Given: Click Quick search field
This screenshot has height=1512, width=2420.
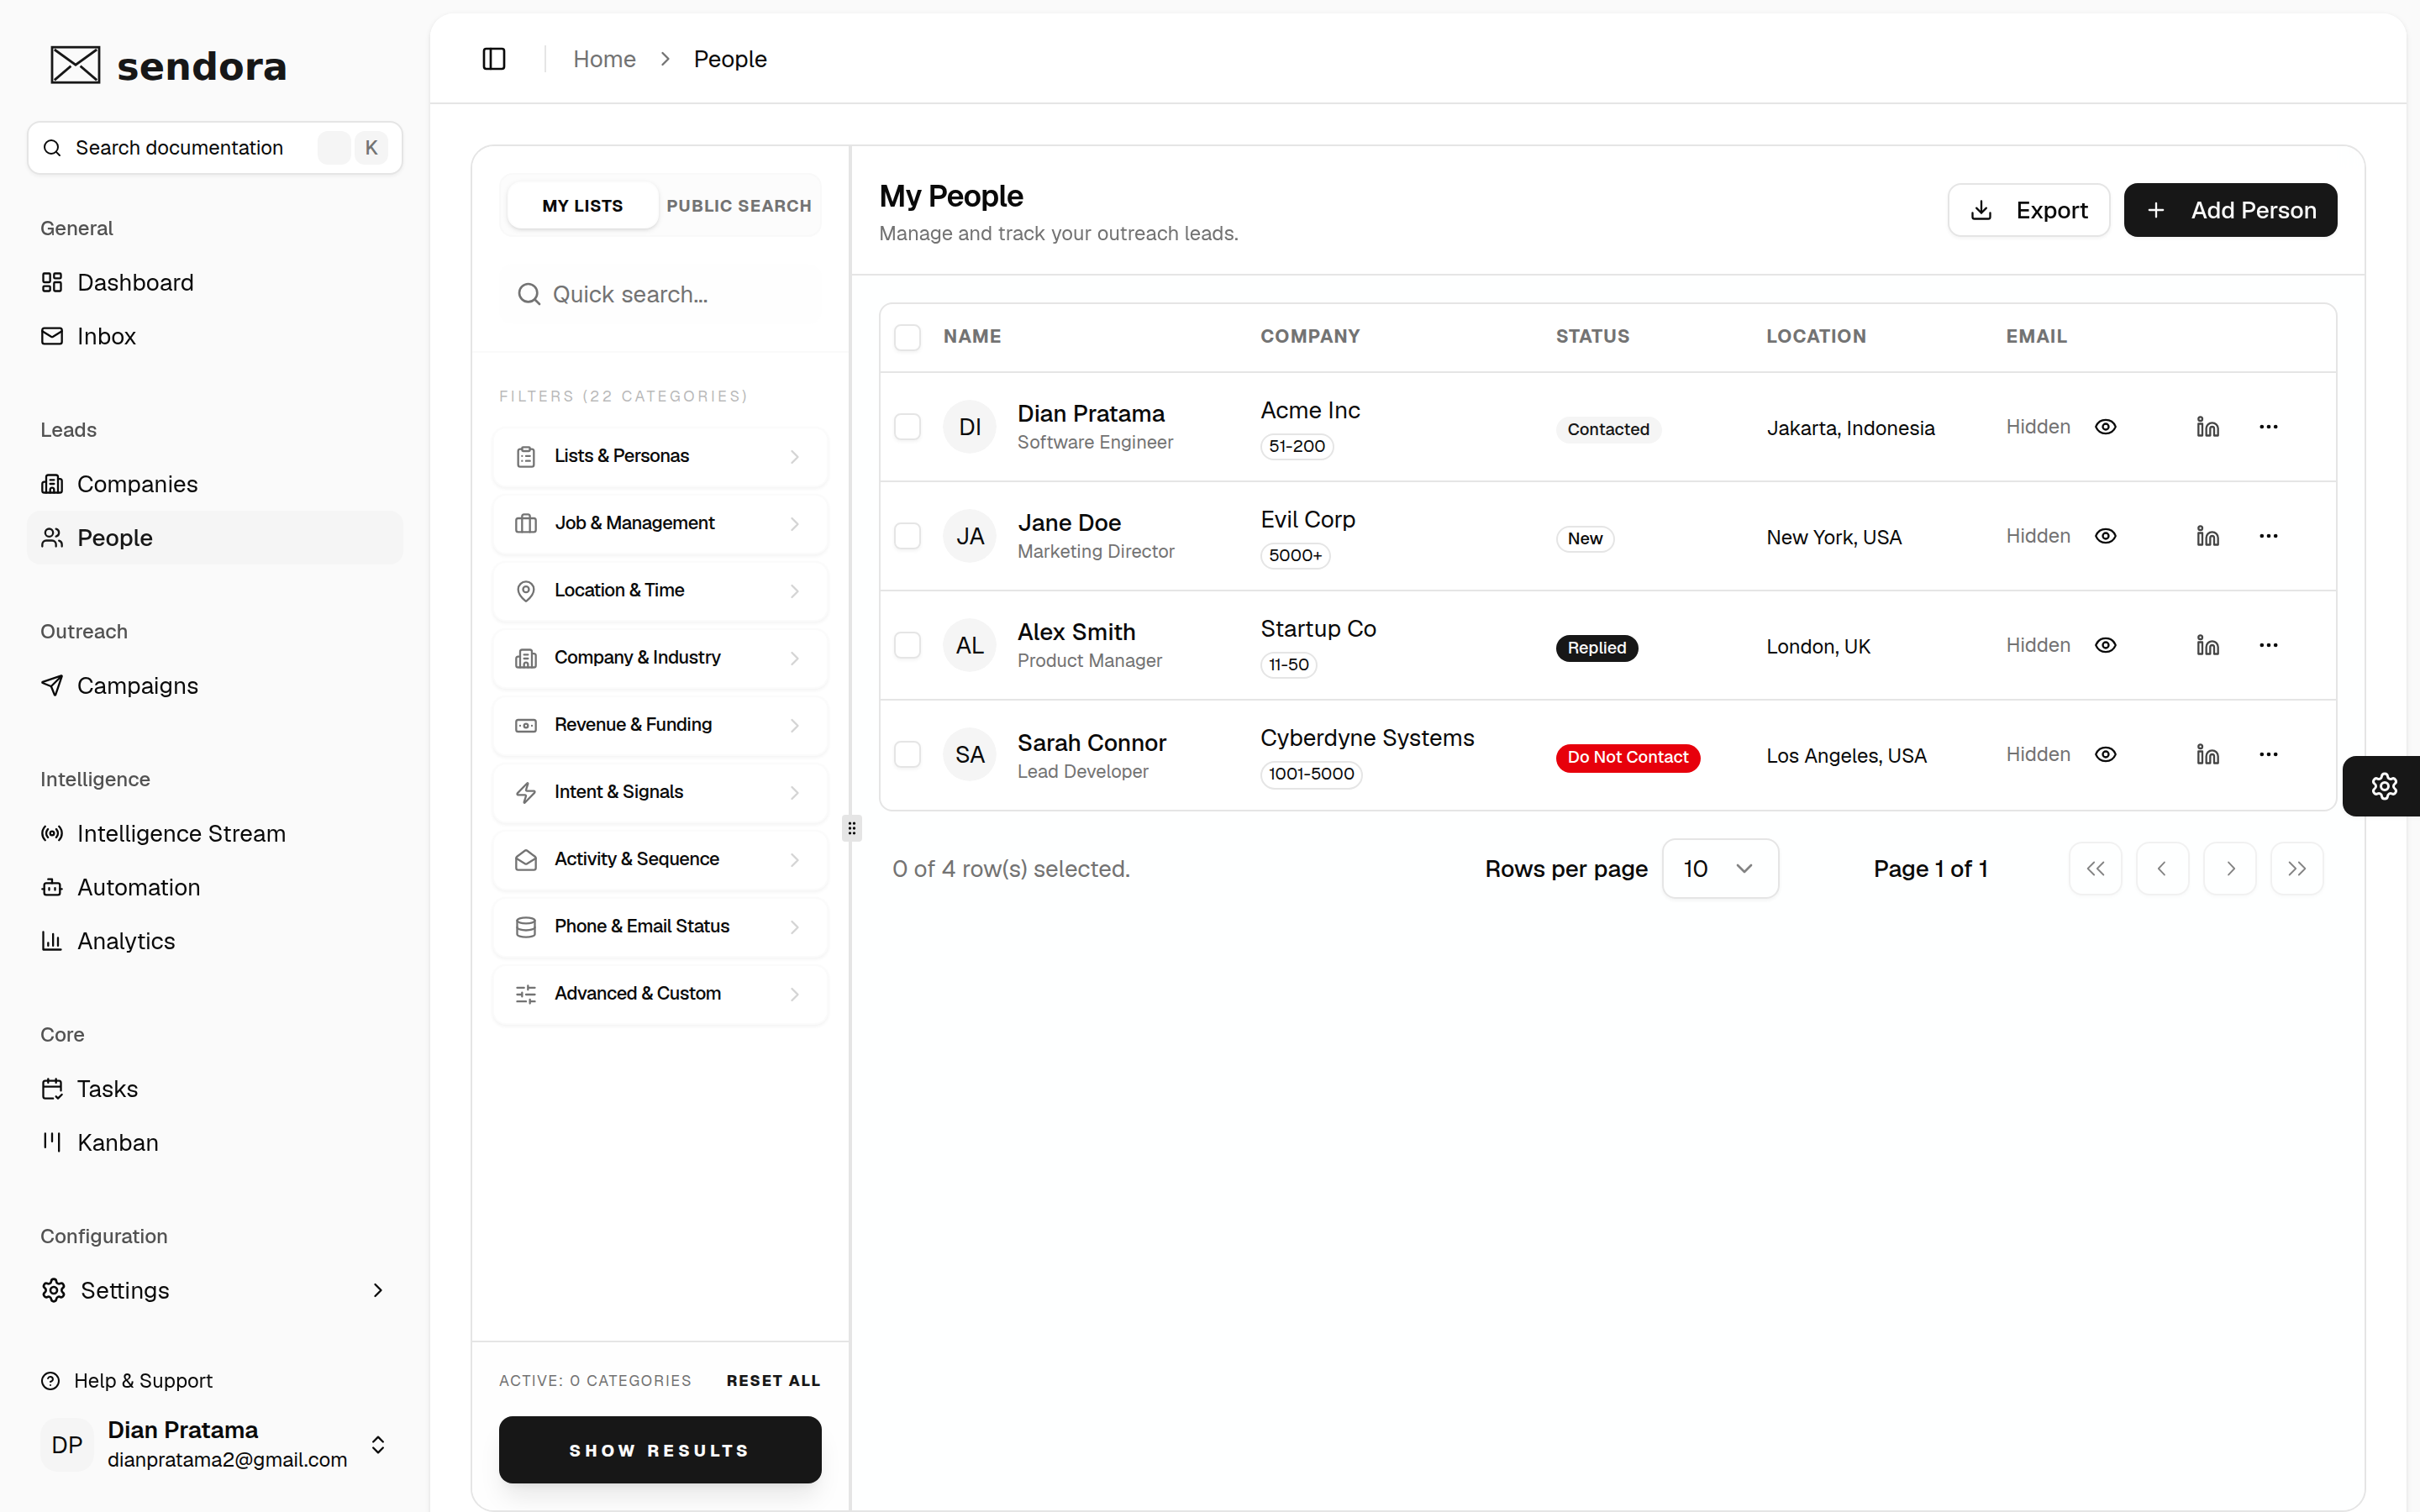Looking at the screenshot, I should pyautogui.click(x=660, y=294).
